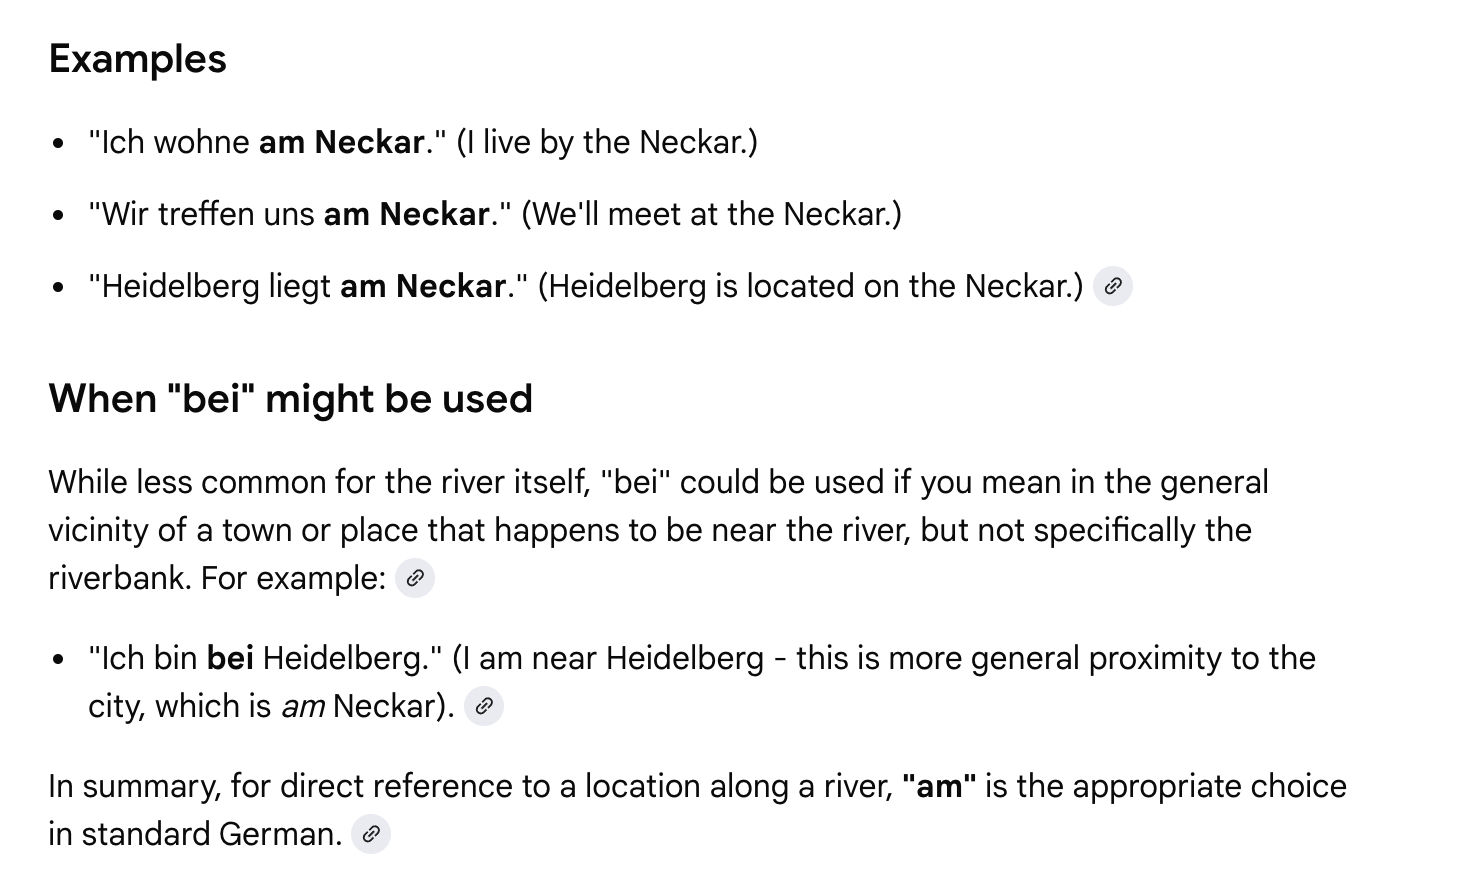Click "(Heidelberg is located on the Neckar.)" translation
Image resolution: width=1462 pixels, height=894 pixels.
(810, 286)
